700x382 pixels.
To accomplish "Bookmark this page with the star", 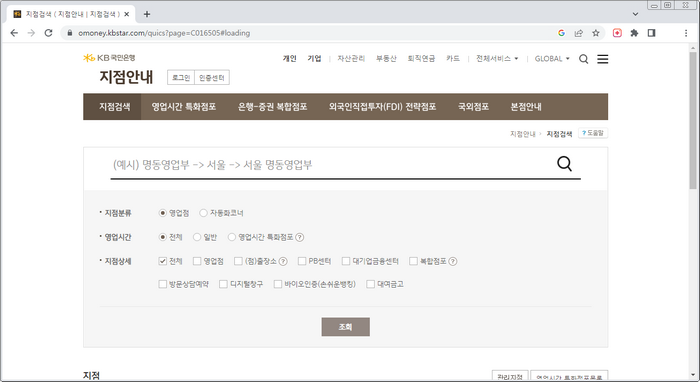I will 596,33.
